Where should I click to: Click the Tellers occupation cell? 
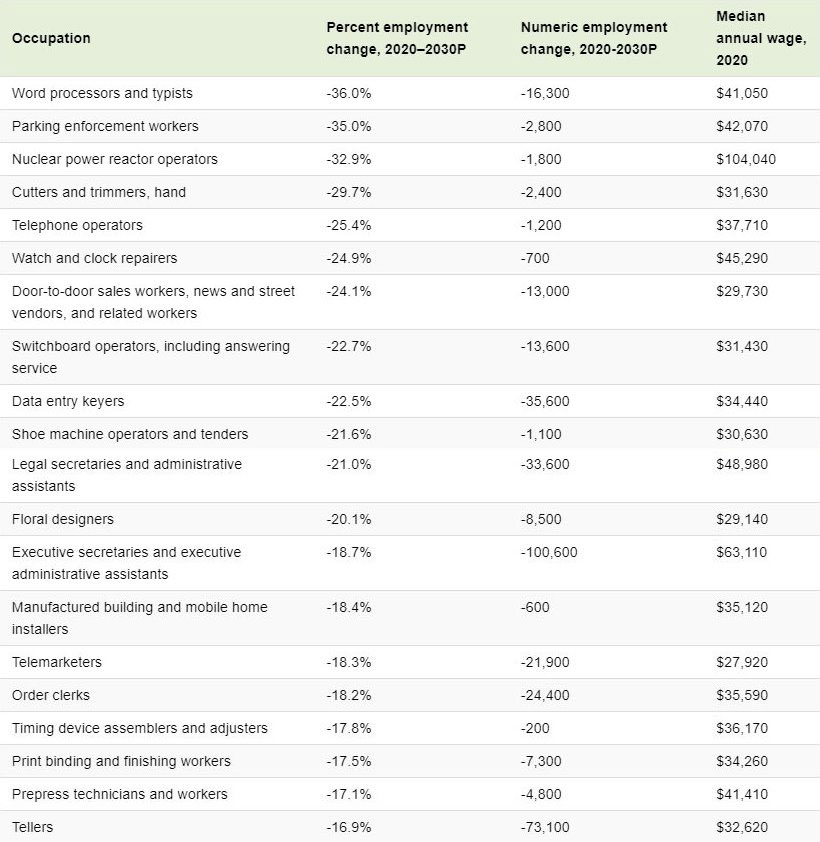click(33, 827)
